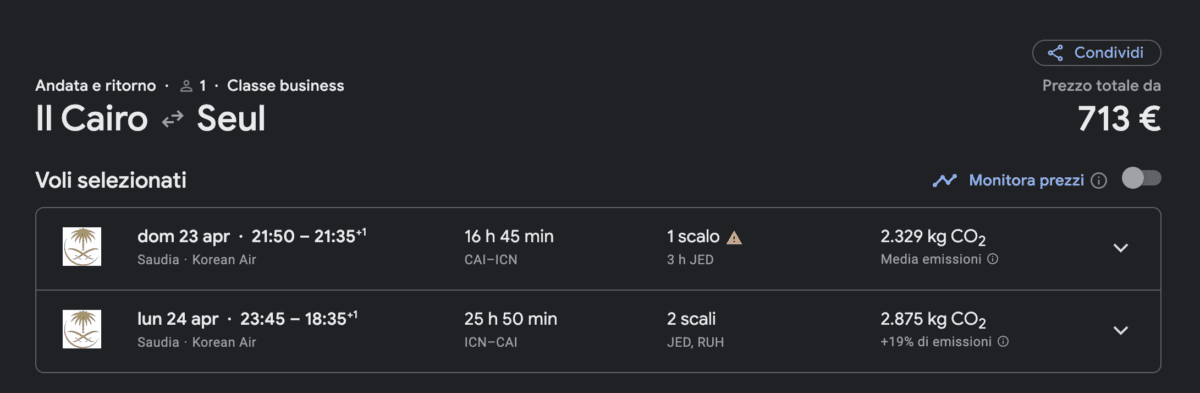Image resolution: width=1200 pixels, height=393 pixels.
Task: Expand the lun 24 apr flight details
Action: pyautogui.click(x=1121, y=330)
